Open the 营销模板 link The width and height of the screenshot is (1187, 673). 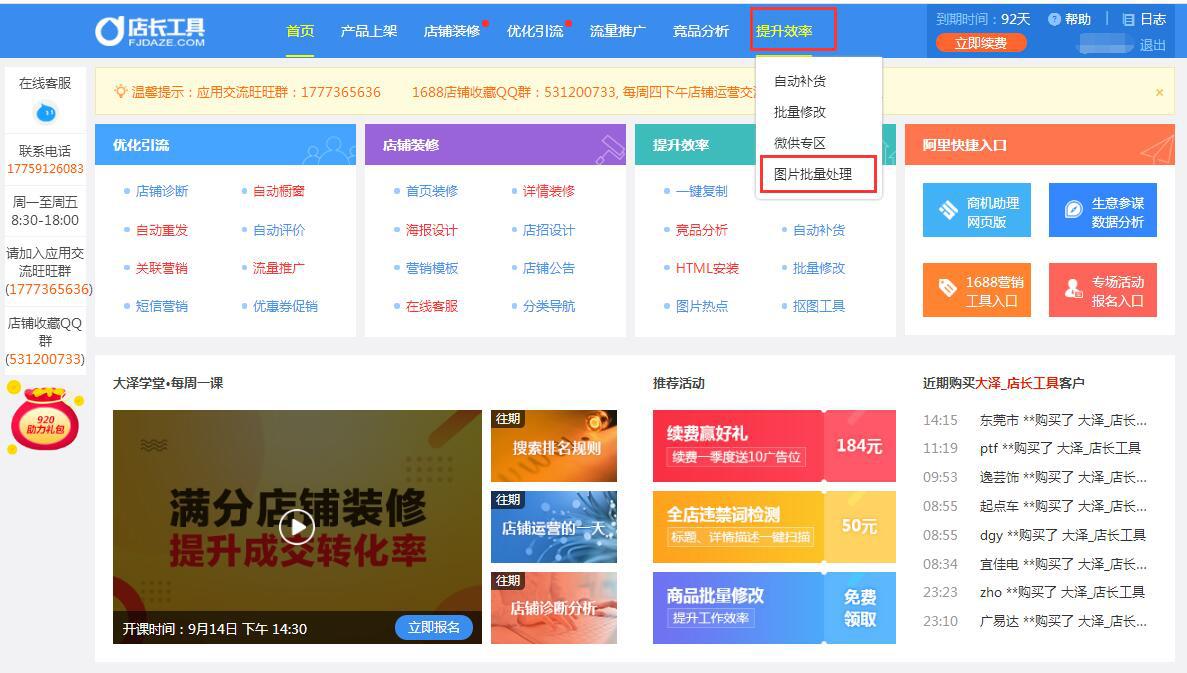(x=432, y=268)
